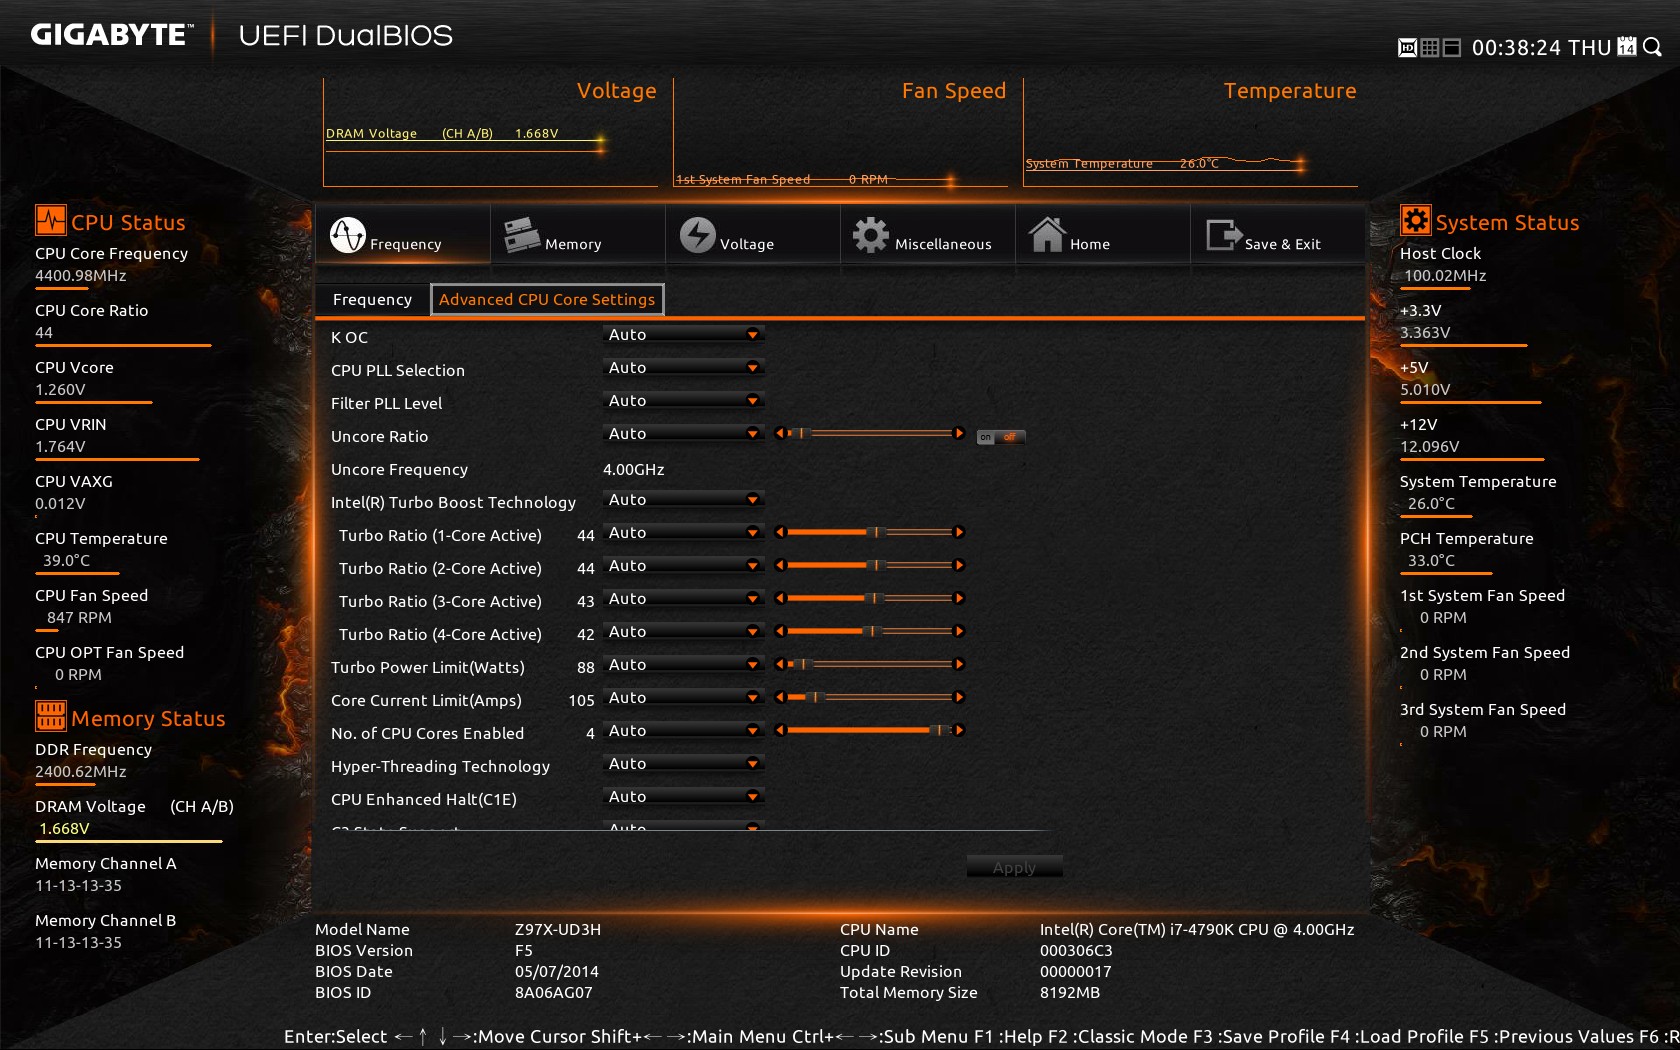The image size is (1680, 1050).
Task: Expand Turbo Ratio (1-Core Active) dropdown
Action: click(x=683, y=533)
